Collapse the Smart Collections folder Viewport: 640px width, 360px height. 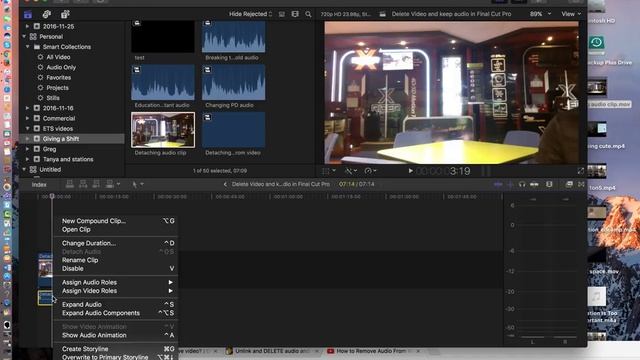tap(27, 47)
